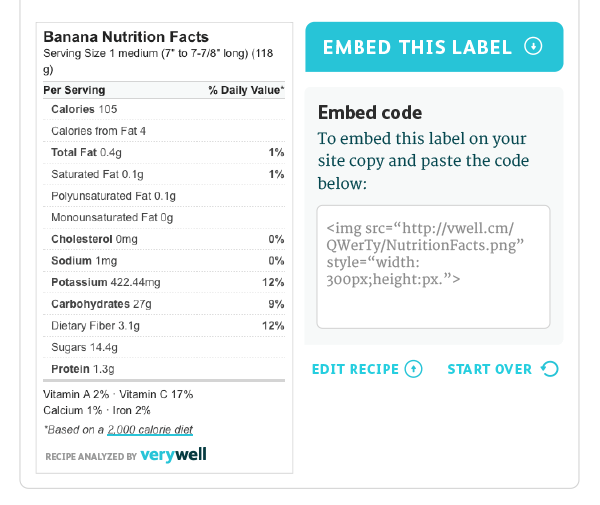
Task: Click inside the embed code text box
Action: [x=433, y=267]
